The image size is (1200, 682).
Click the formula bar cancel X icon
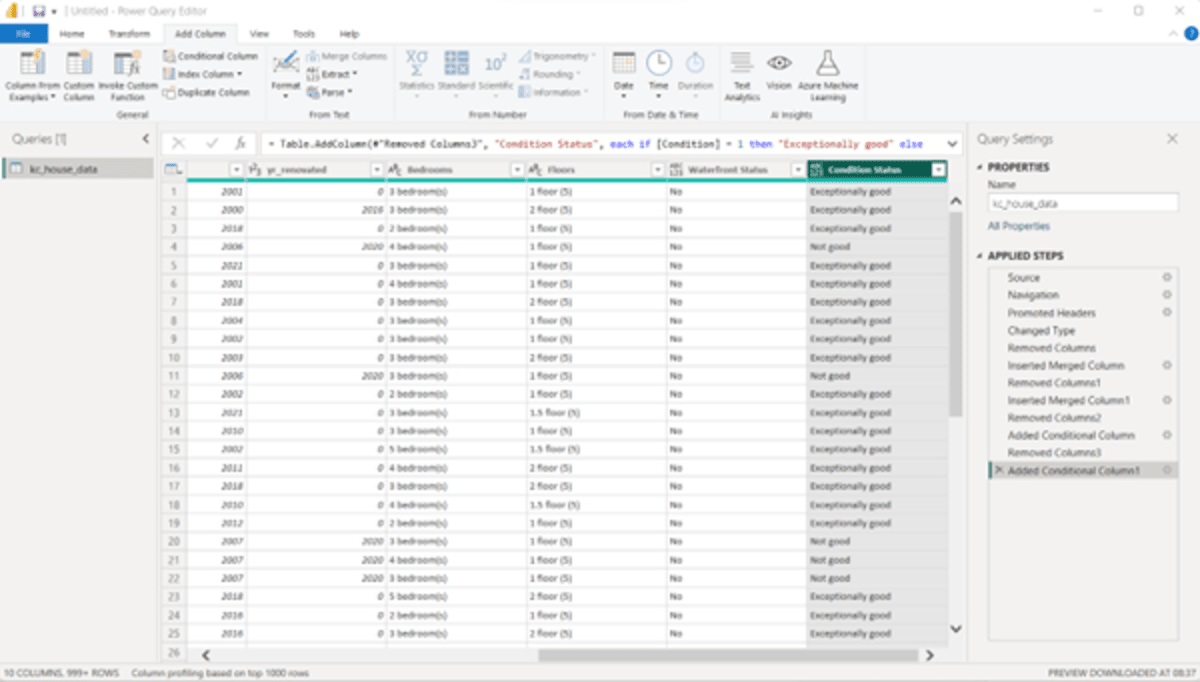(x=178, y=144)
